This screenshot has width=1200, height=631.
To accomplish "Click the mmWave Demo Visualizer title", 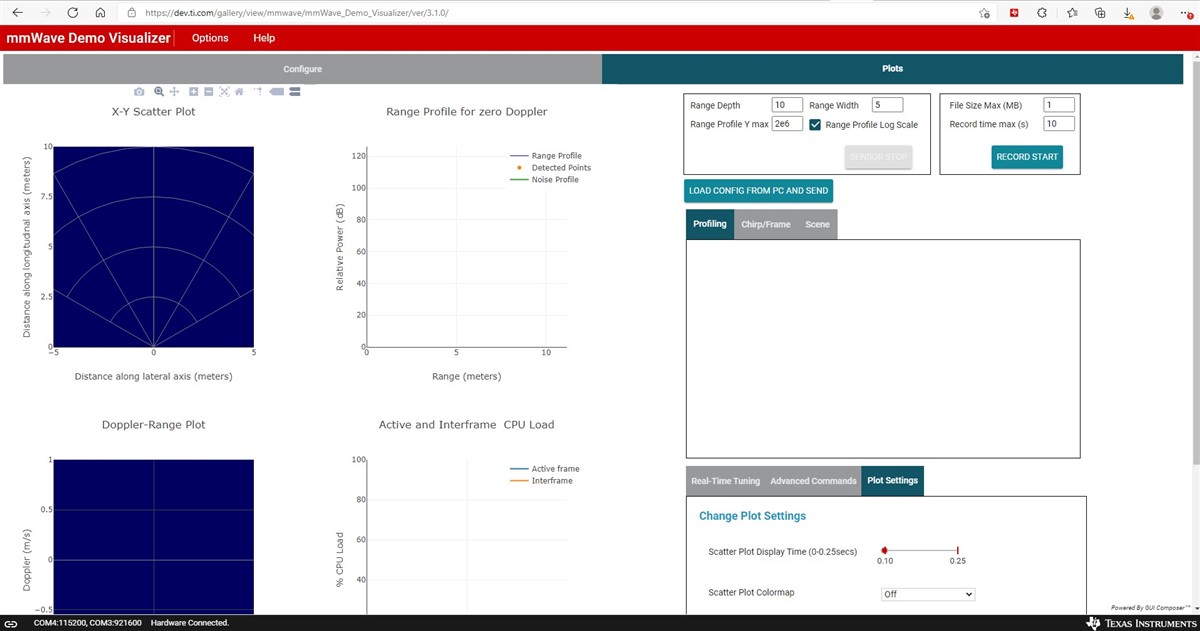I will pyautogui.click(x=88, y=38).
